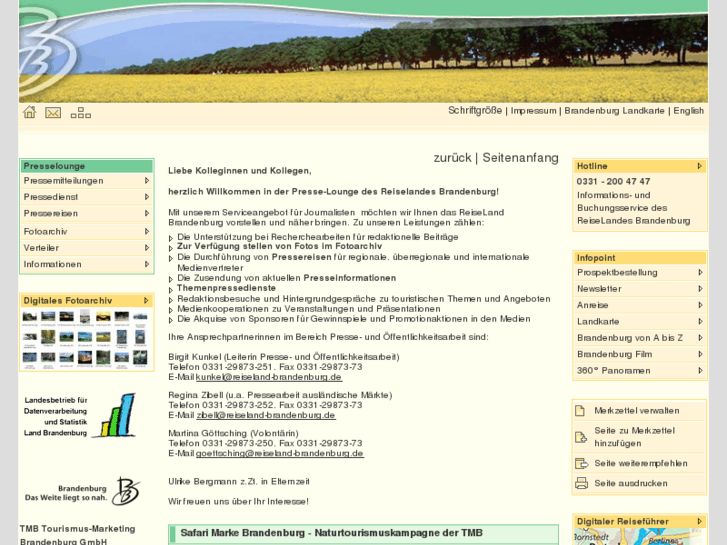Screen dimensions: 727x545
Task: Click the printer icon for Seite ausdrucken
Action: tap(581, 483)
